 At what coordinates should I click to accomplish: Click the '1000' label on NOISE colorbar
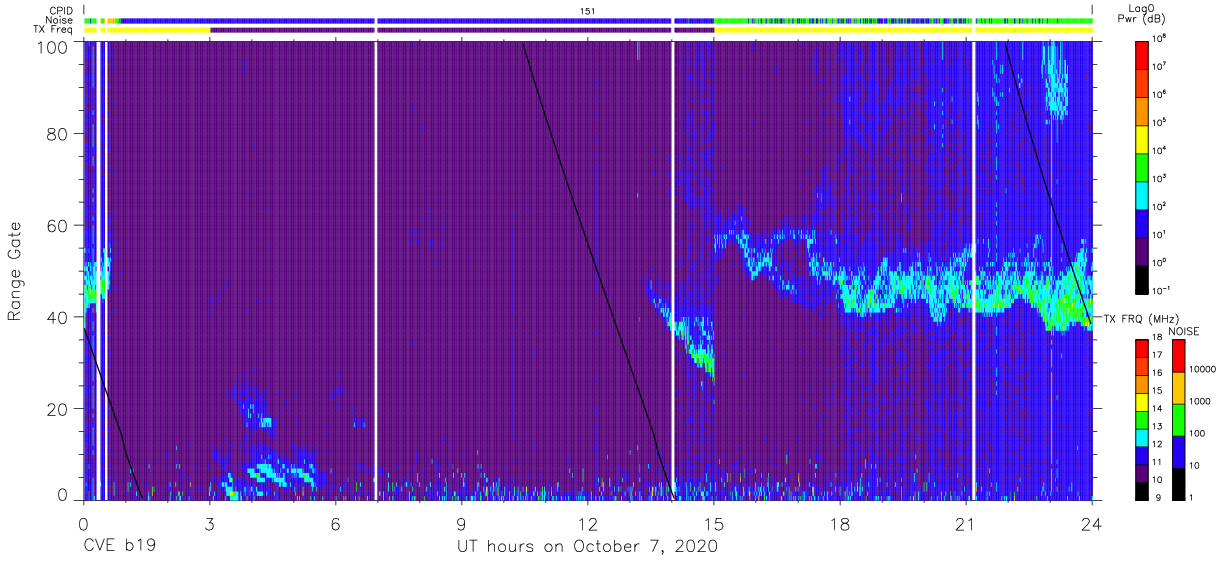(x=1199, y=403)
